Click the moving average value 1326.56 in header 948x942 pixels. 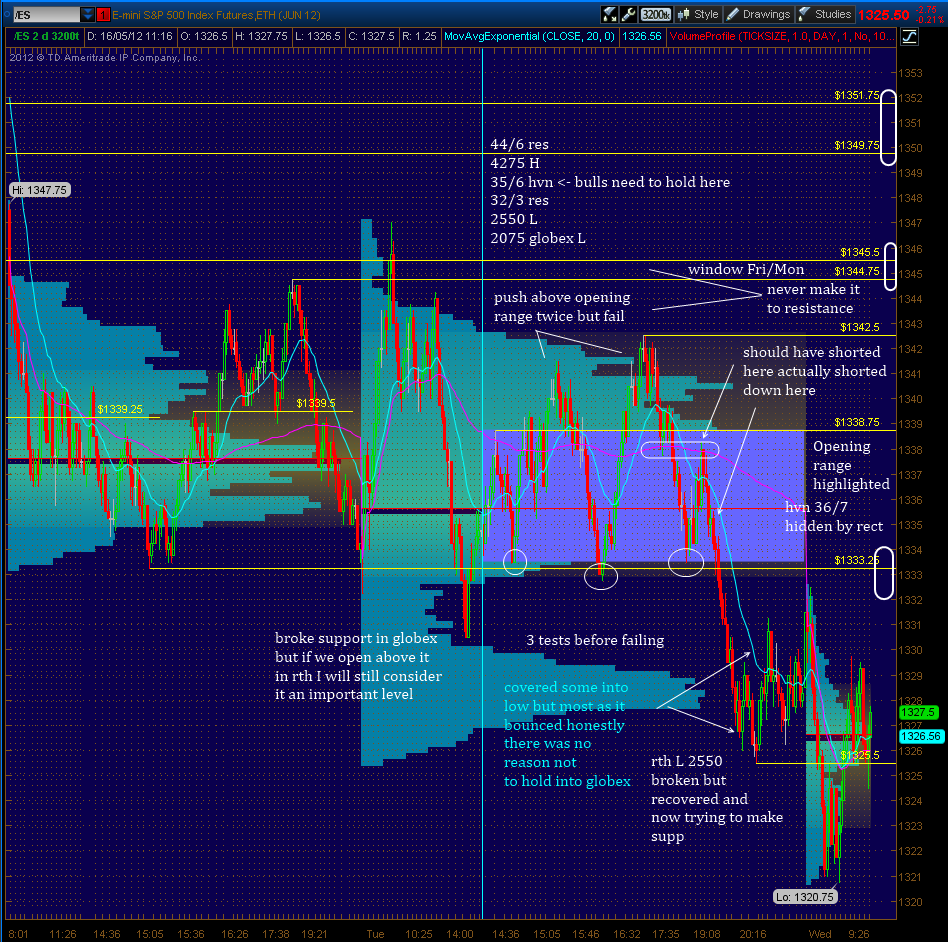(x=642, y=36)
